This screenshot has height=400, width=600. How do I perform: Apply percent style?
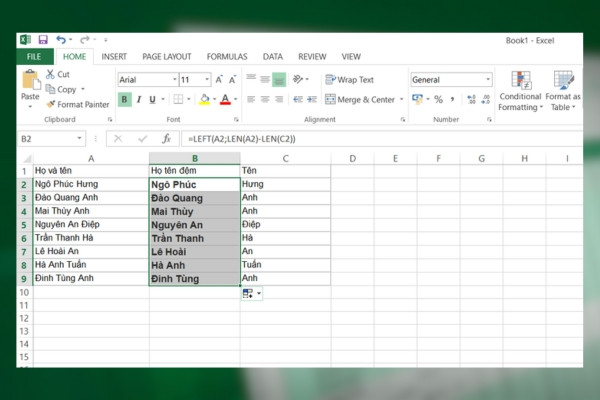click(x=439, y=100)
